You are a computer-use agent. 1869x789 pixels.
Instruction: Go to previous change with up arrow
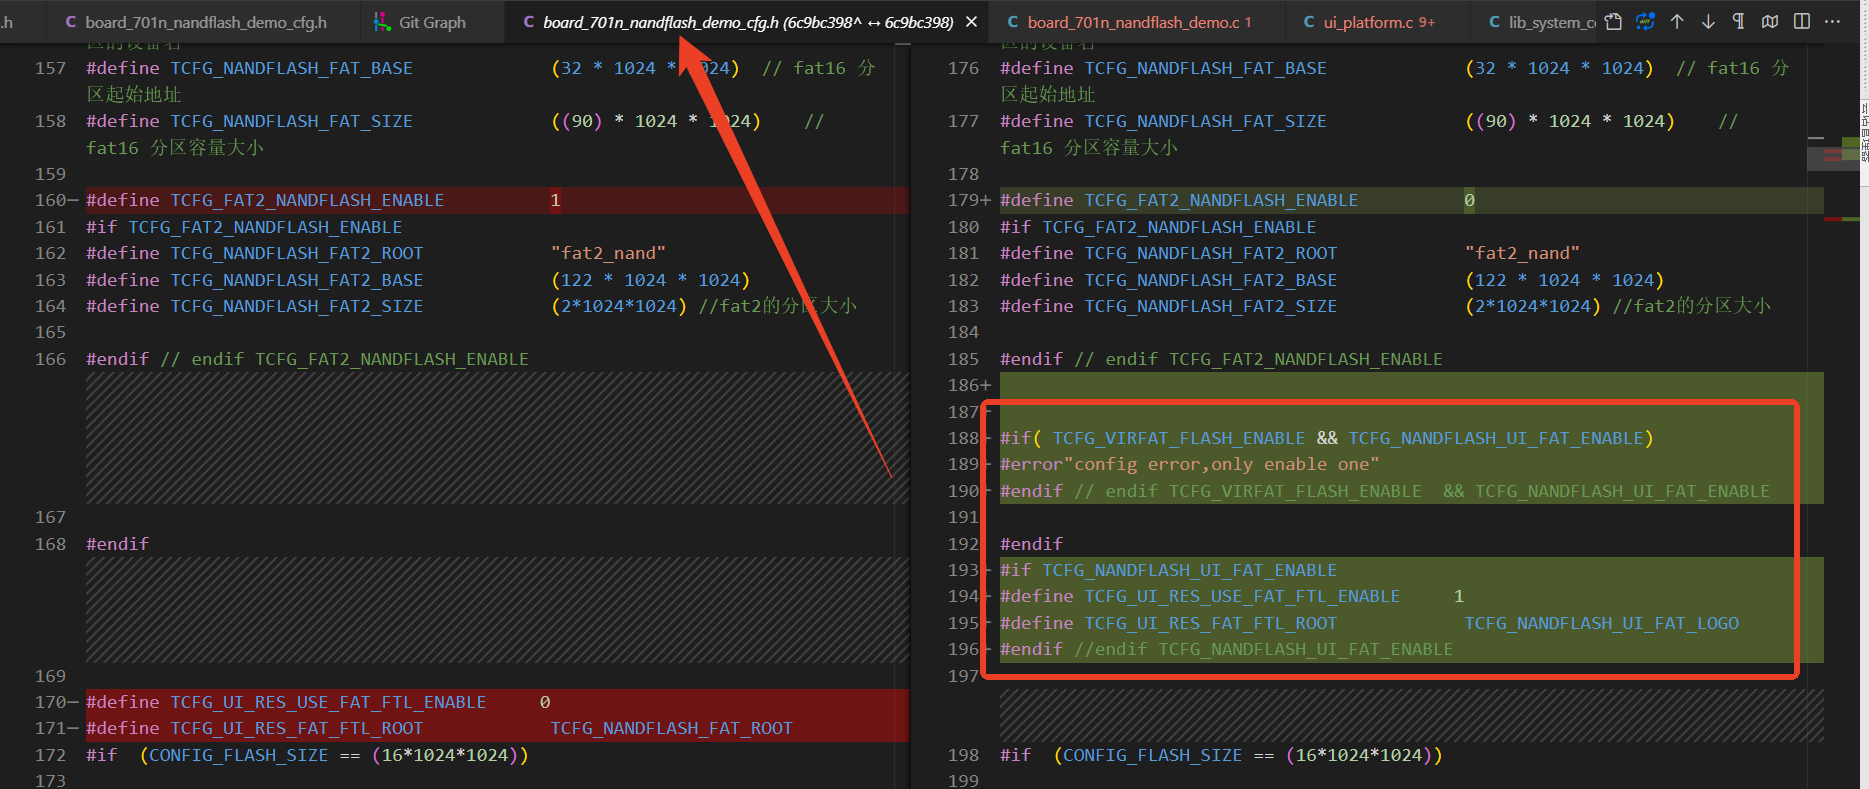coord(1677,22)
